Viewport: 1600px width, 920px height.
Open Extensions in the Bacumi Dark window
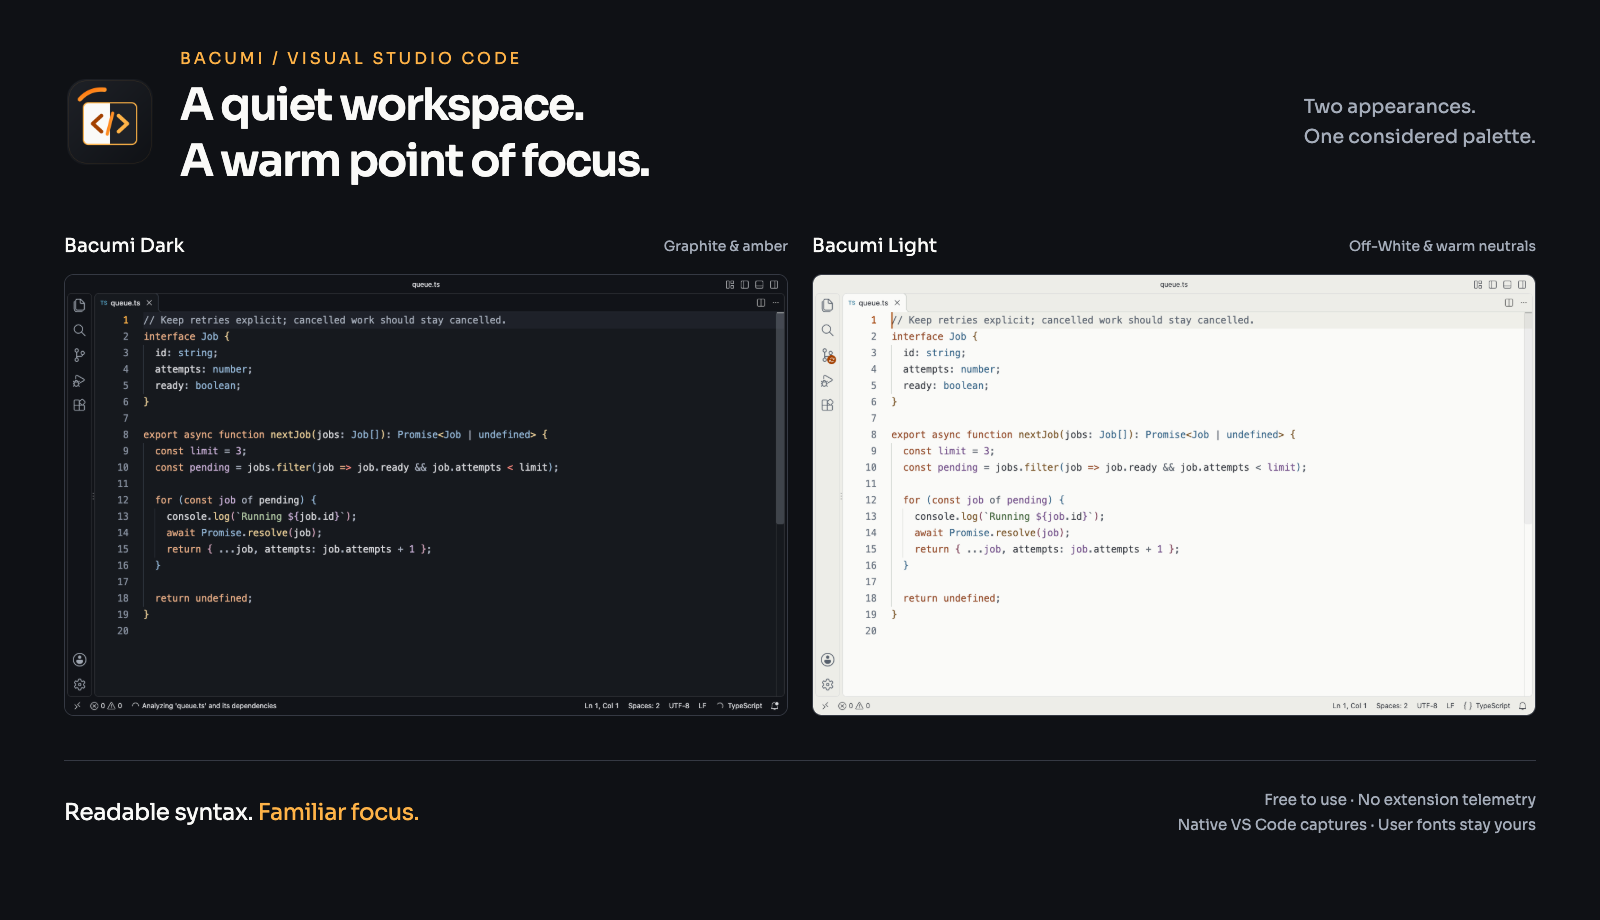pyautogui.click(x=79, y=405)
